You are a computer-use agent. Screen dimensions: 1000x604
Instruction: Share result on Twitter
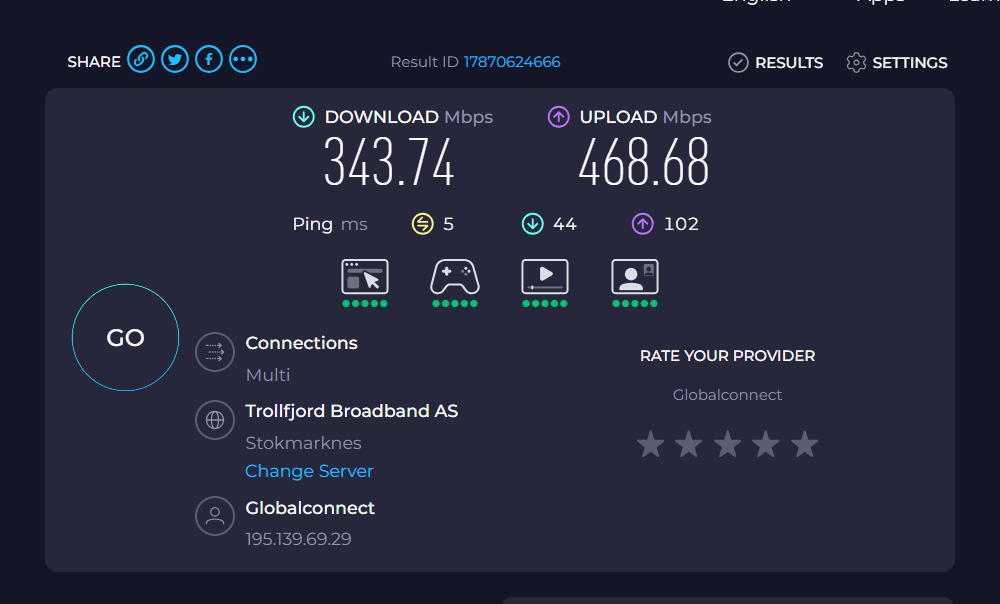[x=175, y=60]
